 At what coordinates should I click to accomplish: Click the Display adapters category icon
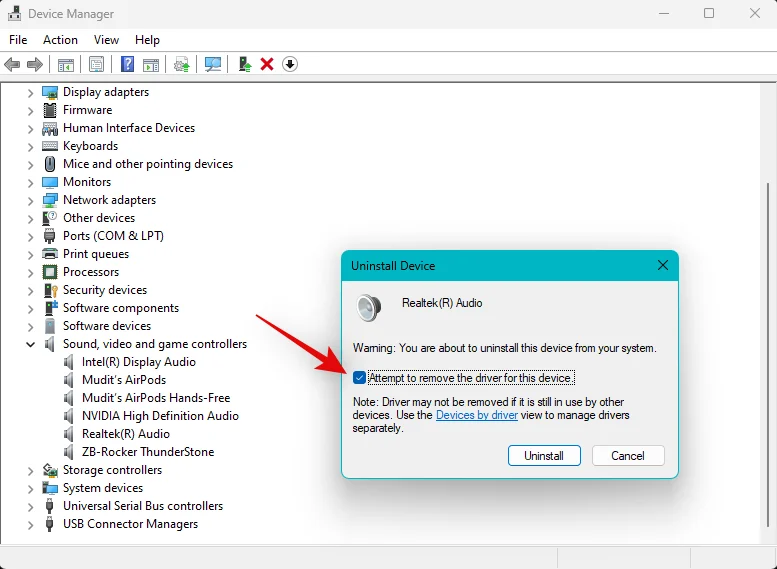[50, 92]
